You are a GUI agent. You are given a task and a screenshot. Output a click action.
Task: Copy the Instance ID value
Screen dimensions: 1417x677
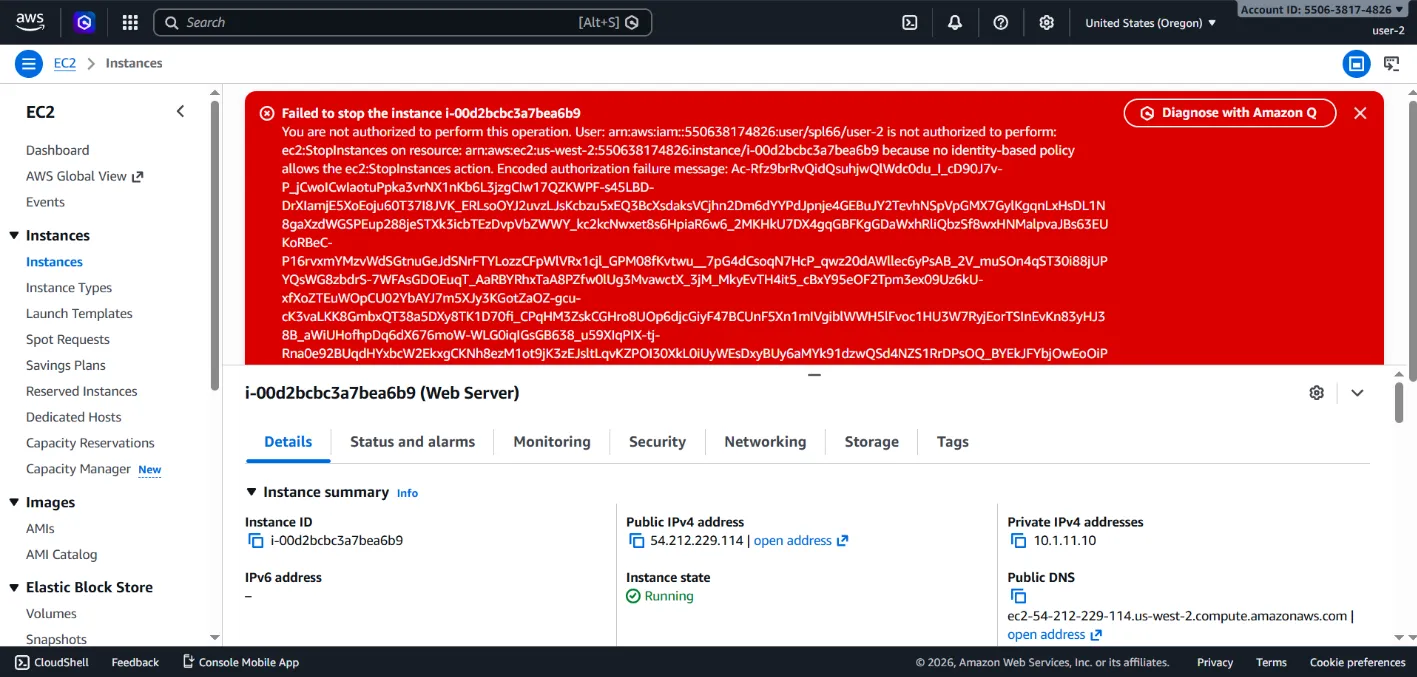tap(255, 541)
